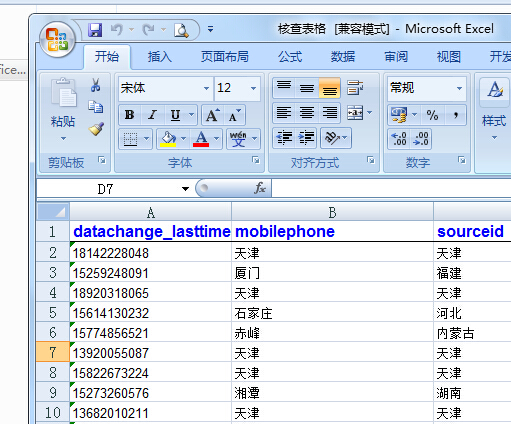Click the Increase Indent icon
Image resolution: width=511 pixels, height=424 pixels.
click(306, 138)
